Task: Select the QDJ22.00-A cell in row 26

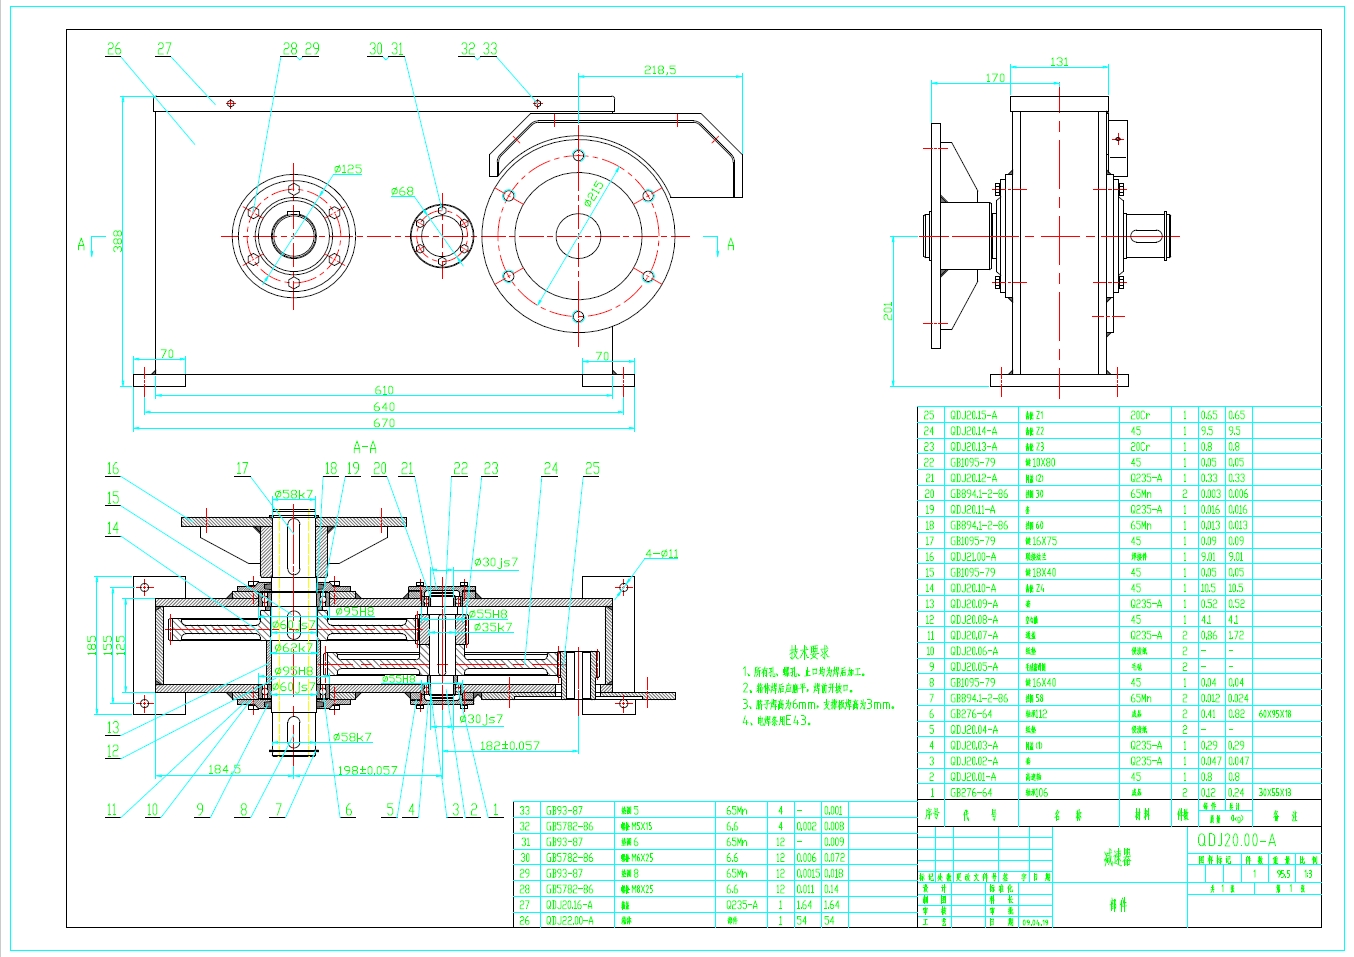Action: (569, 920)
